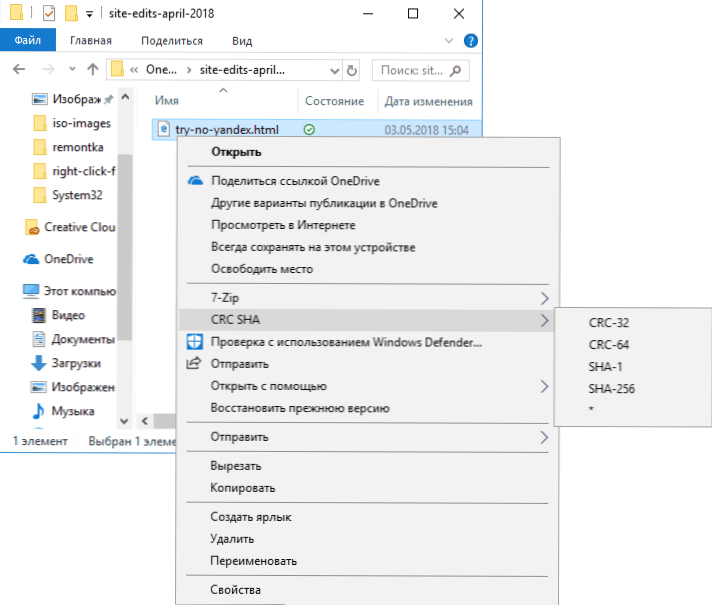This screenshot has height=605, width=712.
Task: Go up one folder level
Action: pyautogui.click(x=93, y=69)
